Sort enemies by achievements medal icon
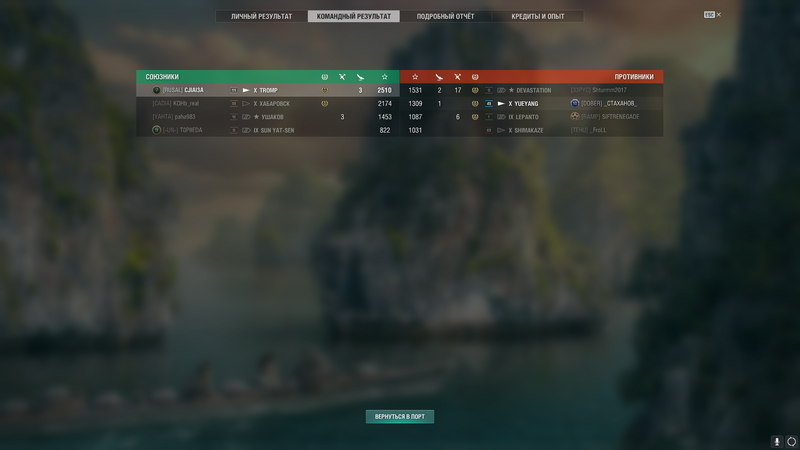 [475, 77]
